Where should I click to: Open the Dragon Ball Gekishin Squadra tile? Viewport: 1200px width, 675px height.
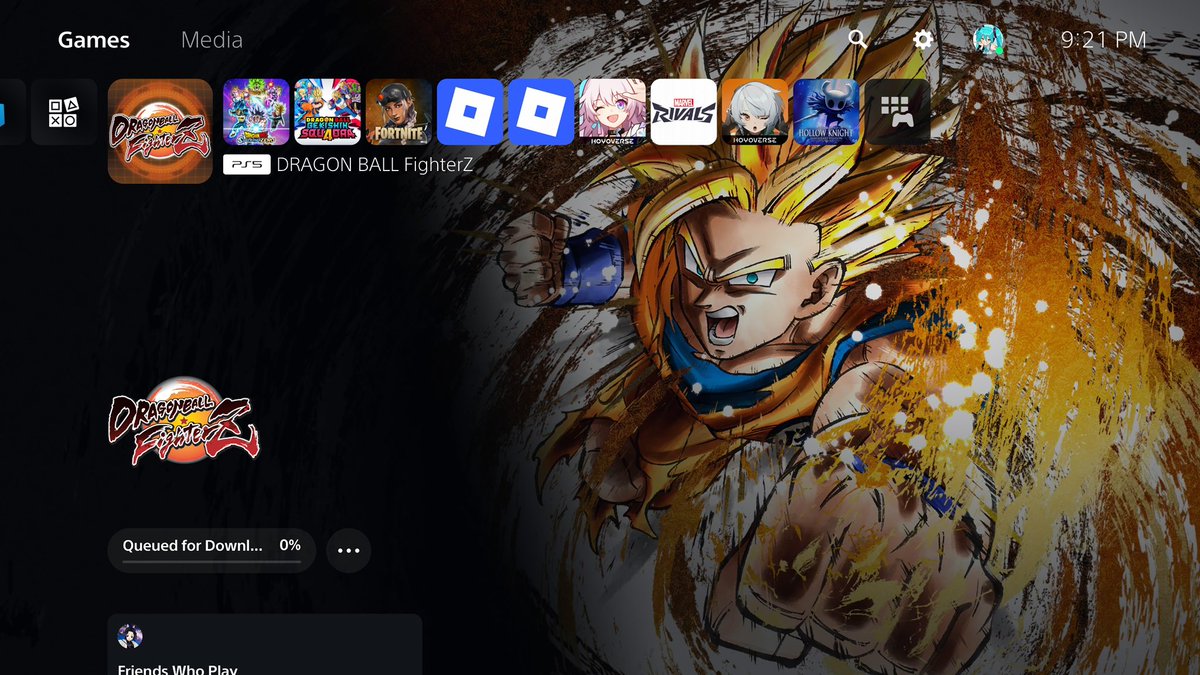click(x=327, y=112)
